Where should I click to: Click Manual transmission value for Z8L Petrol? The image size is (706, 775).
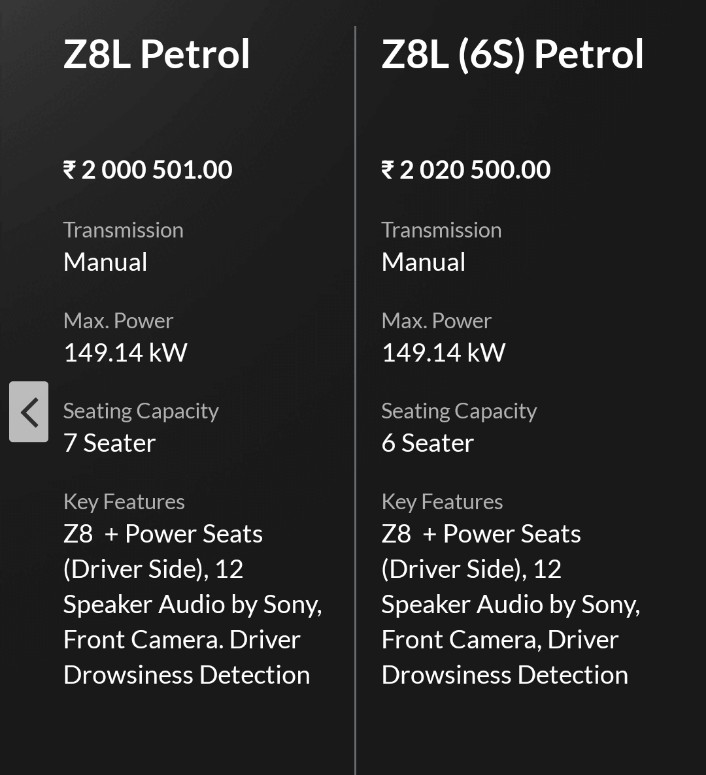pyautogui.click(x=105, y=262)
